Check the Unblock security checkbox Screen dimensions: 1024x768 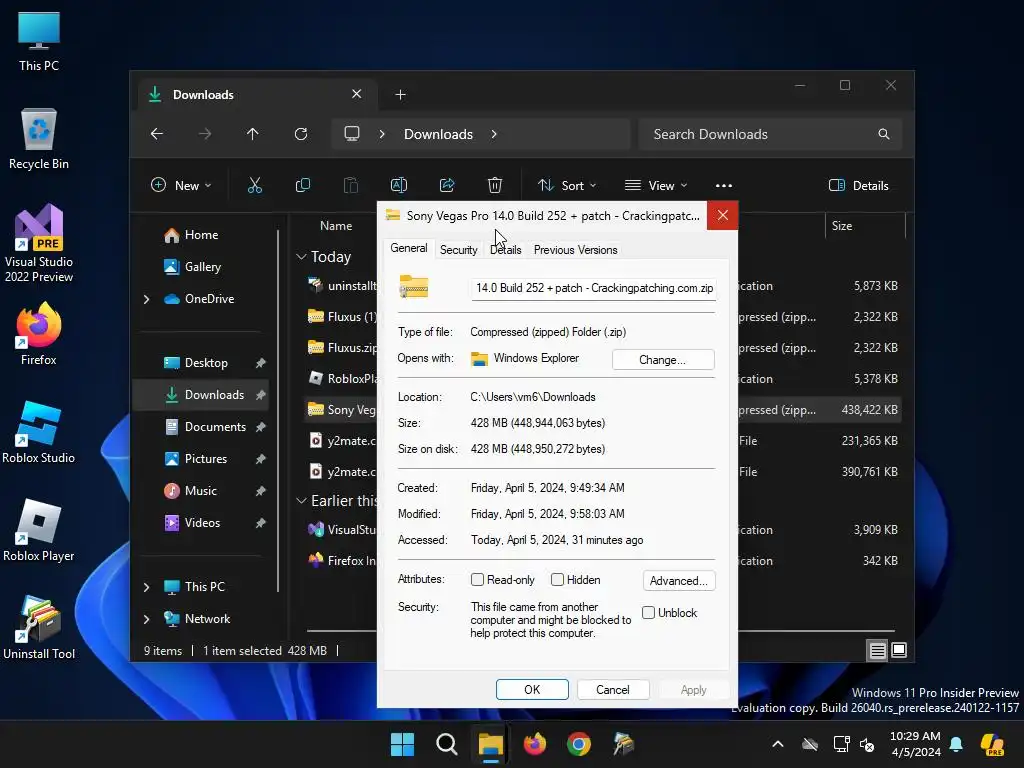click(648, 613)
